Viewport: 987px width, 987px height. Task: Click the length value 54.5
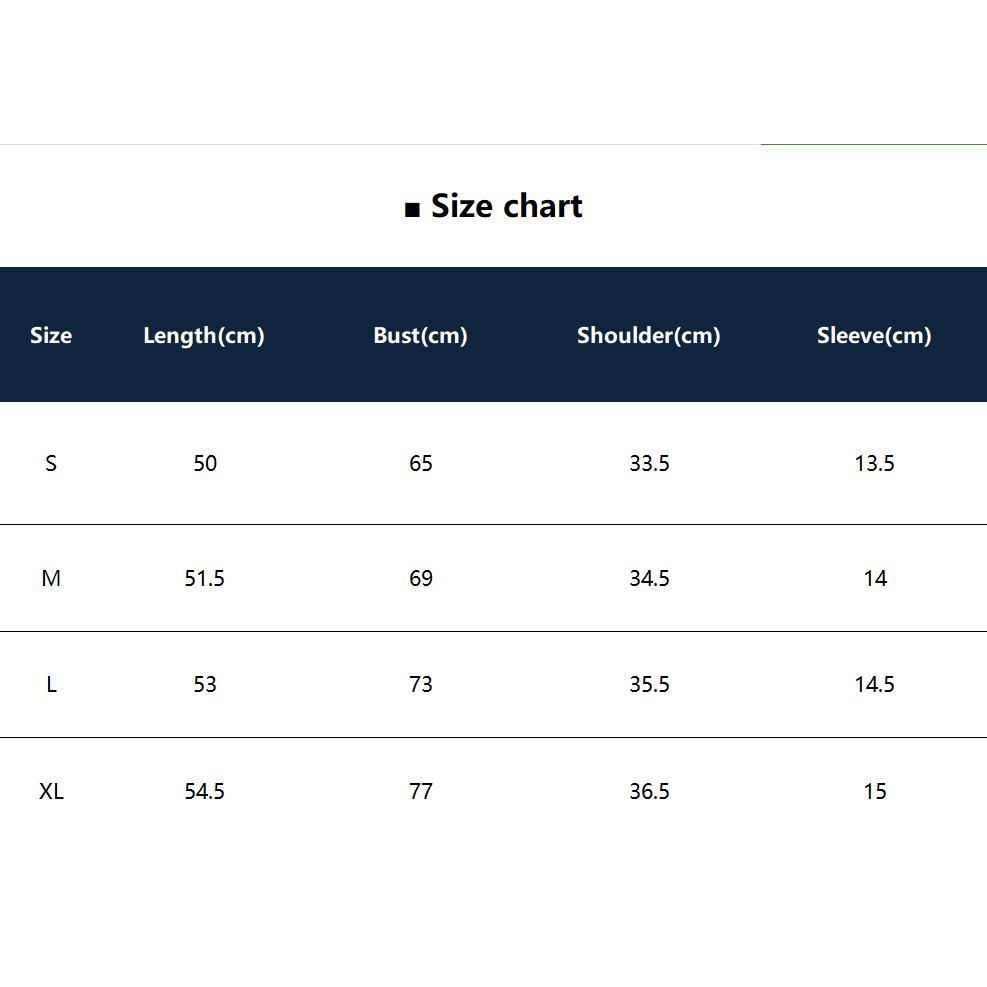[x=205, y=791]
